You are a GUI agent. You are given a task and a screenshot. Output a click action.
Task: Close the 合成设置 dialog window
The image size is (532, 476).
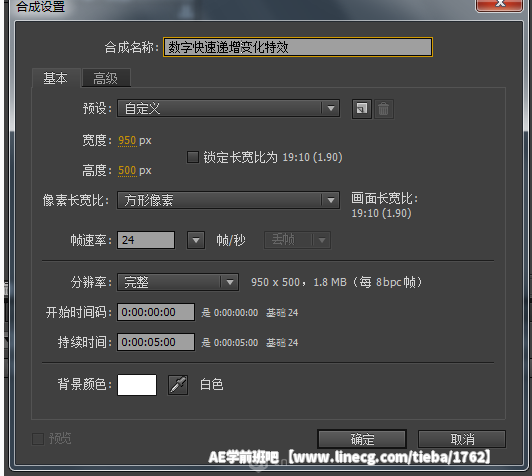(499, 5)
